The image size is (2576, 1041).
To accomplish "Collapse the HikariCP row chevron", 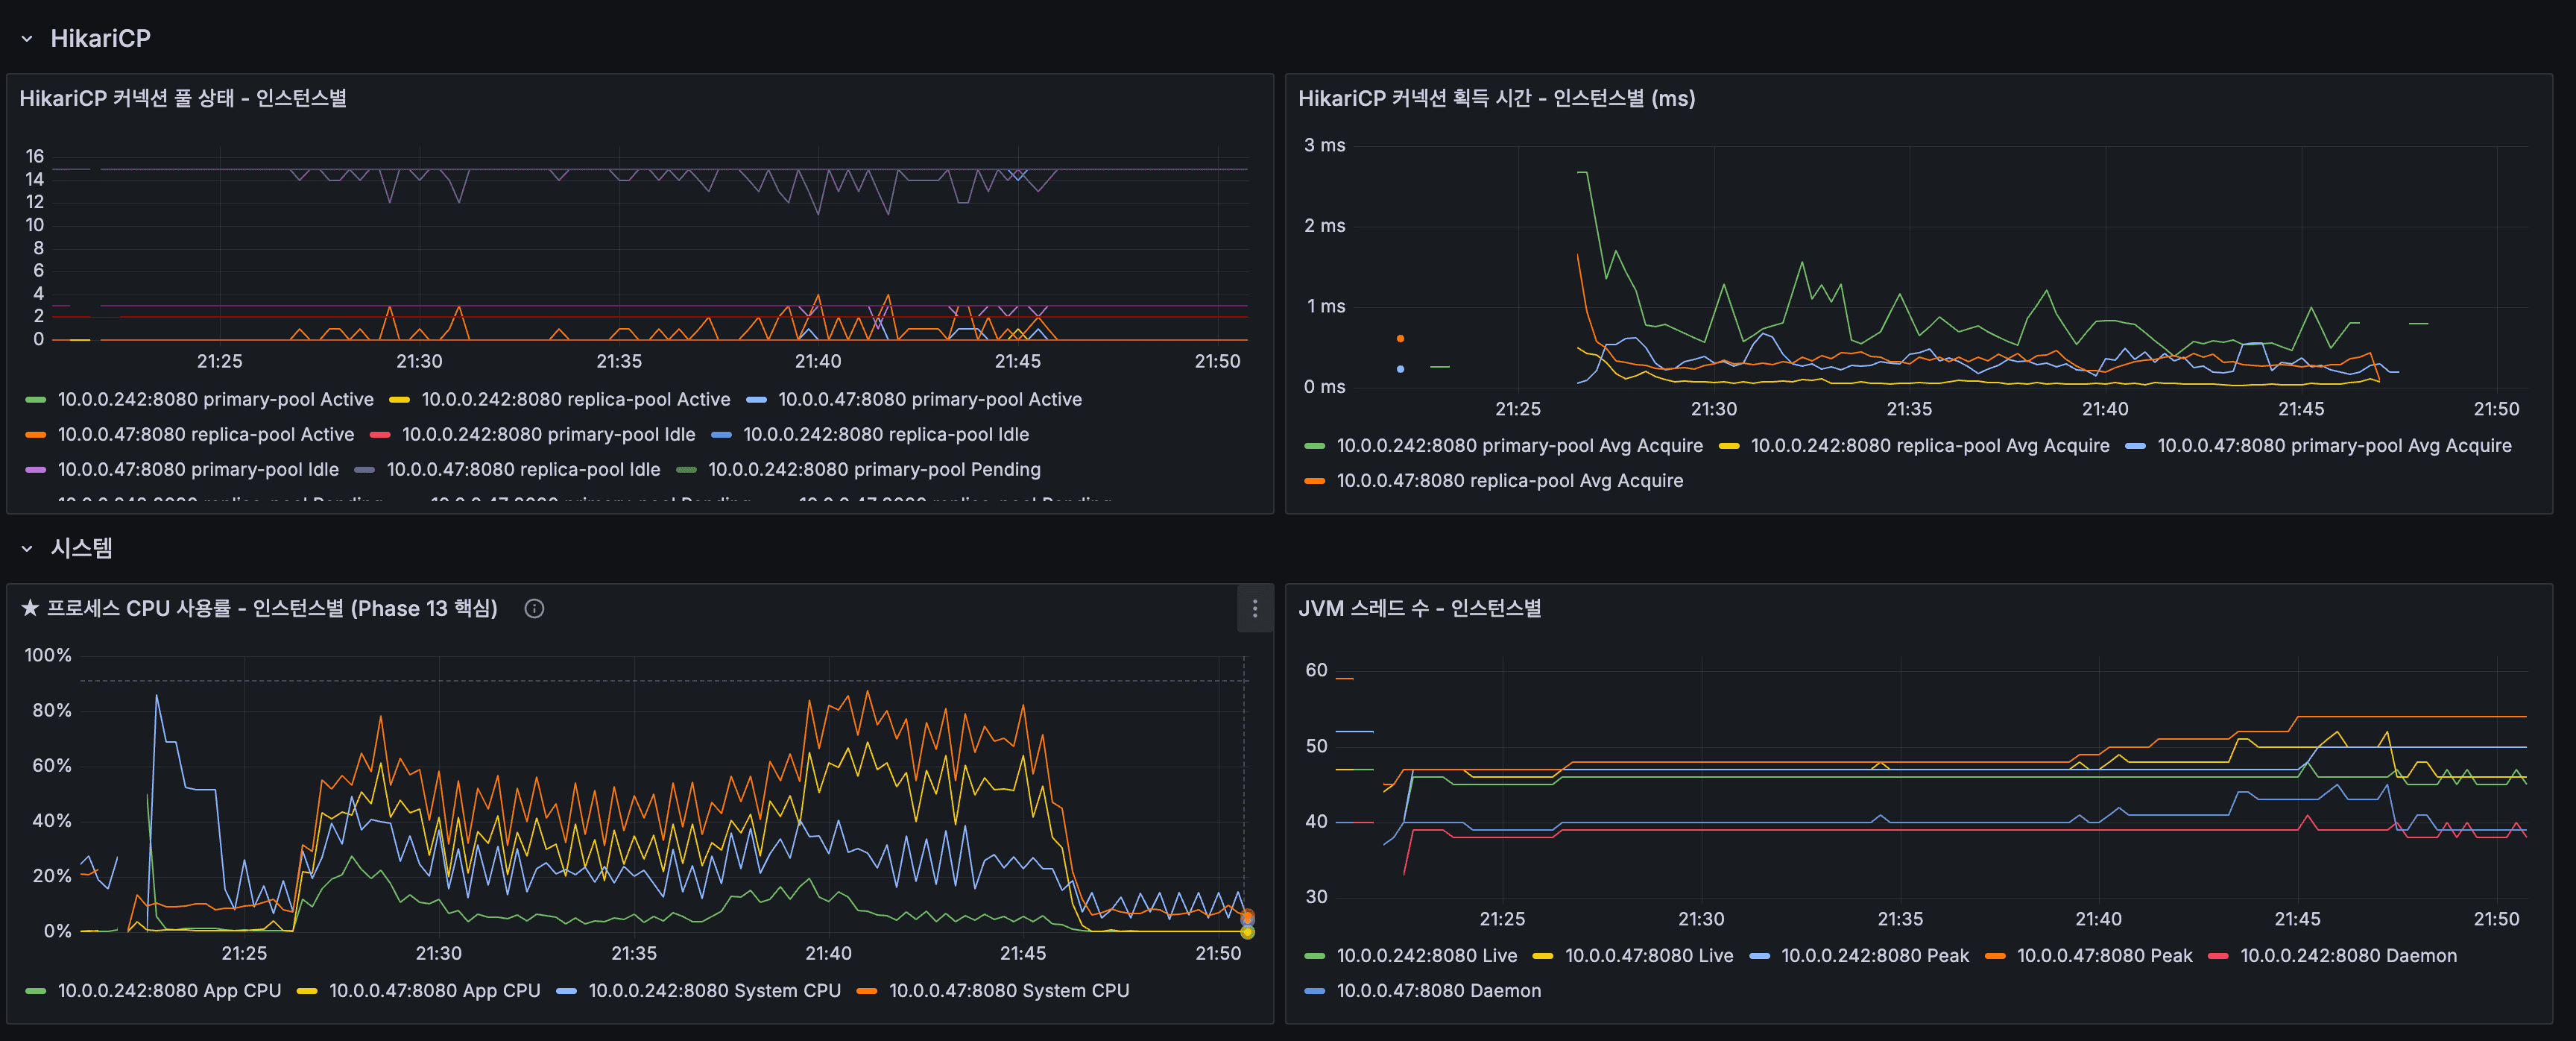I will click(27, 39).
